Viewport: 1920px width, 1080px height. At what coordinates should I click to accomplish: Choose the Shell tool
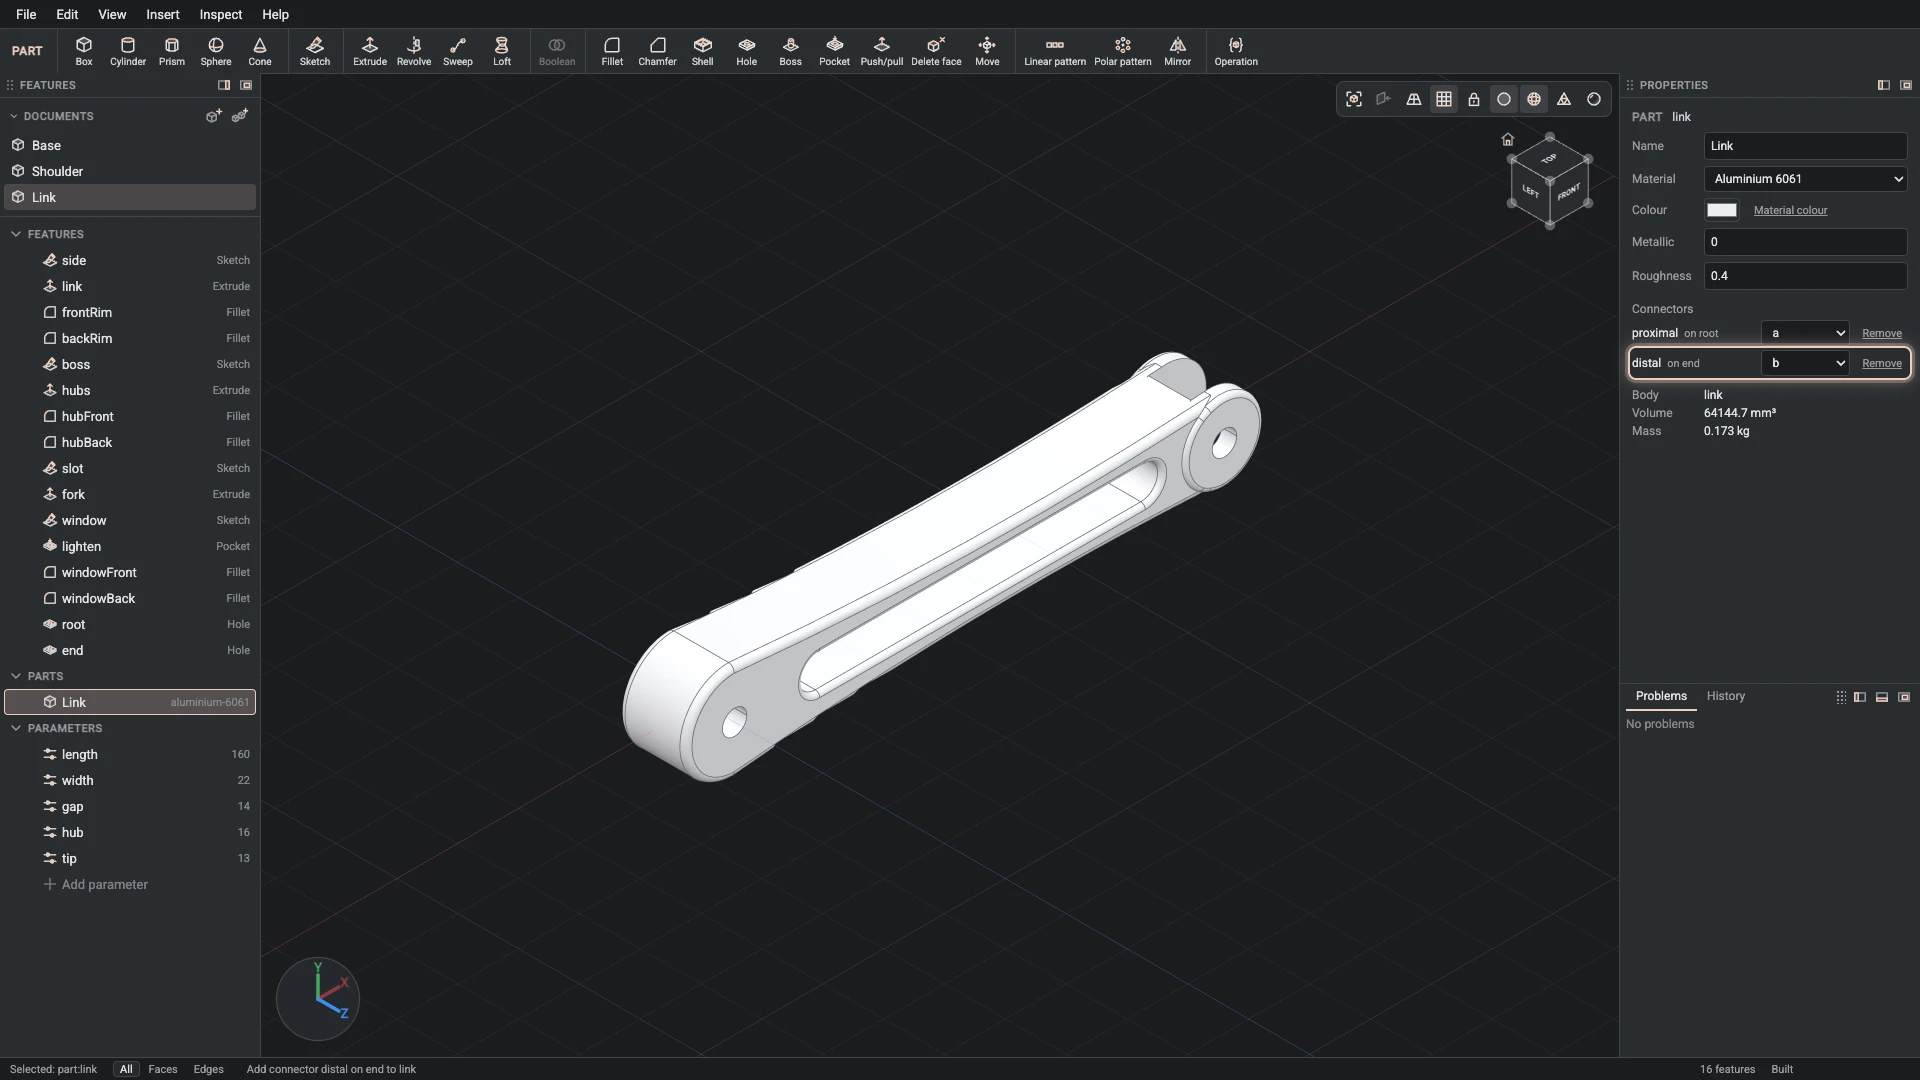pos(702,51)
